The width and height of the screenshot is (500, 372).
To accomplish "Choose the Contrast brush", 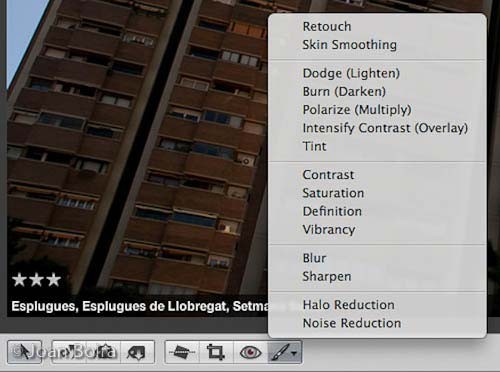I will [377, 175].
